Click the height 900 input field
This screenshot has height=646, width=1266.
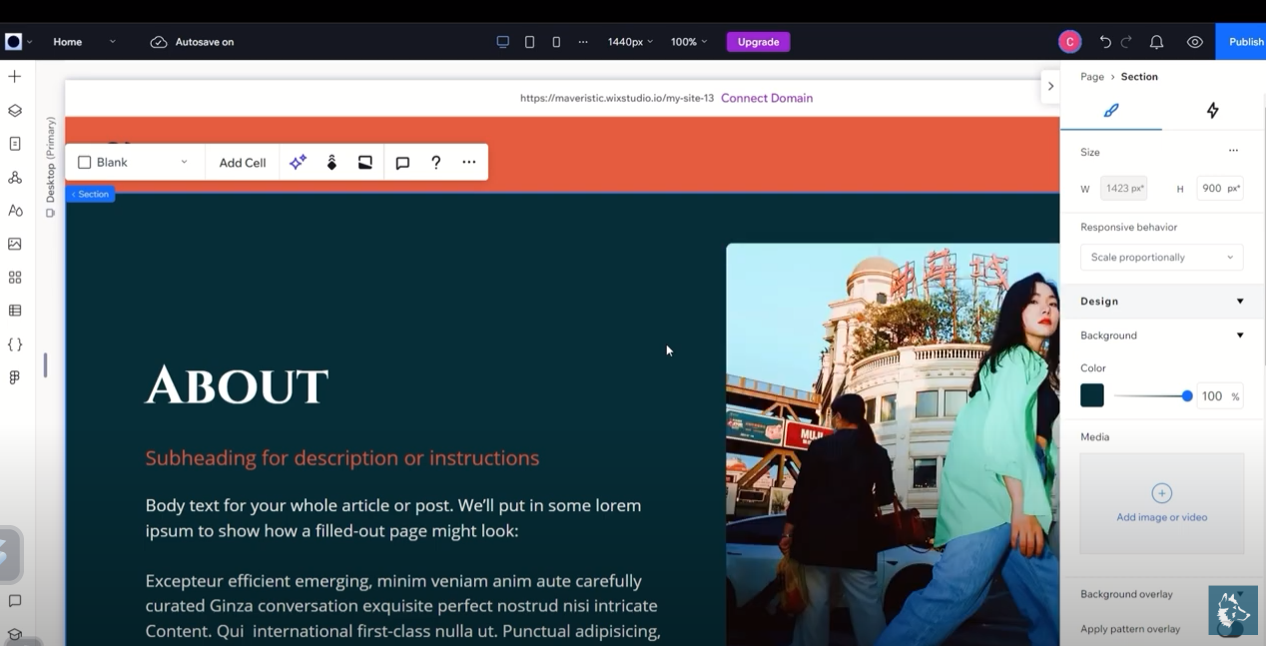(1219, 188)
